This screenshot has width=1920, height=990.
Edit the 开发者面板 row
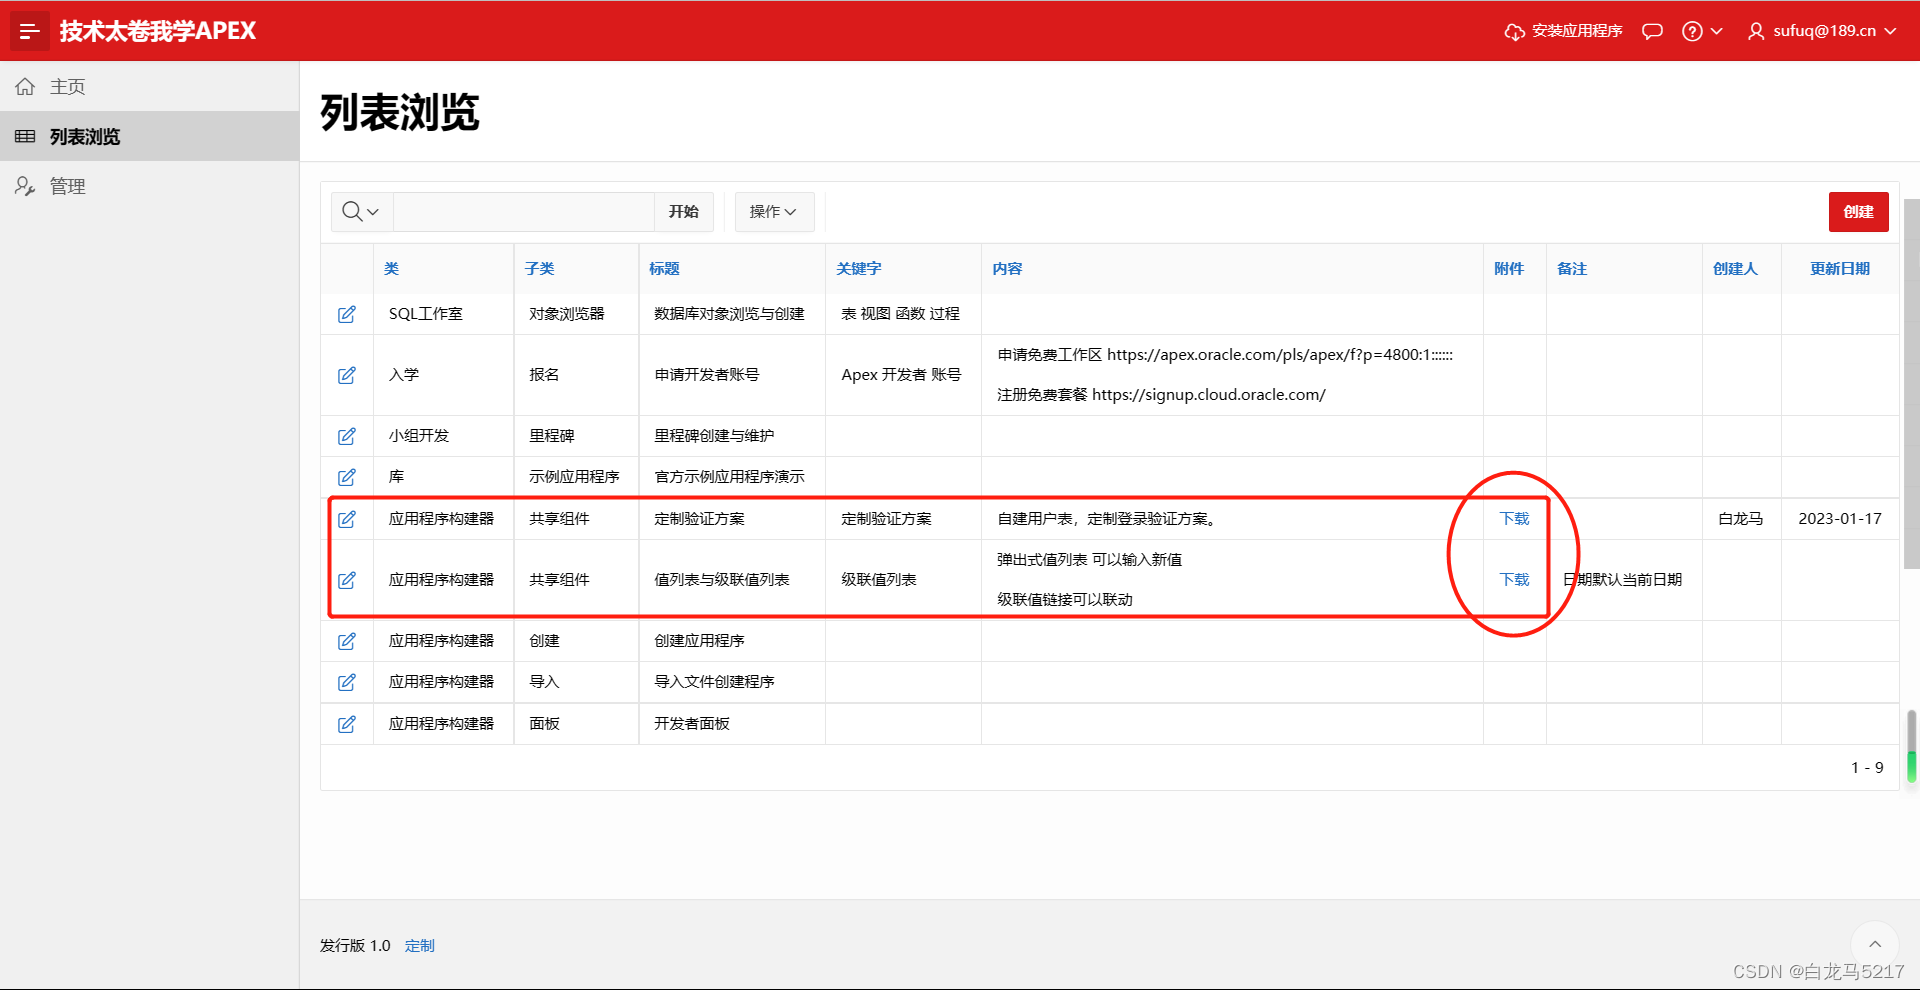347,724
